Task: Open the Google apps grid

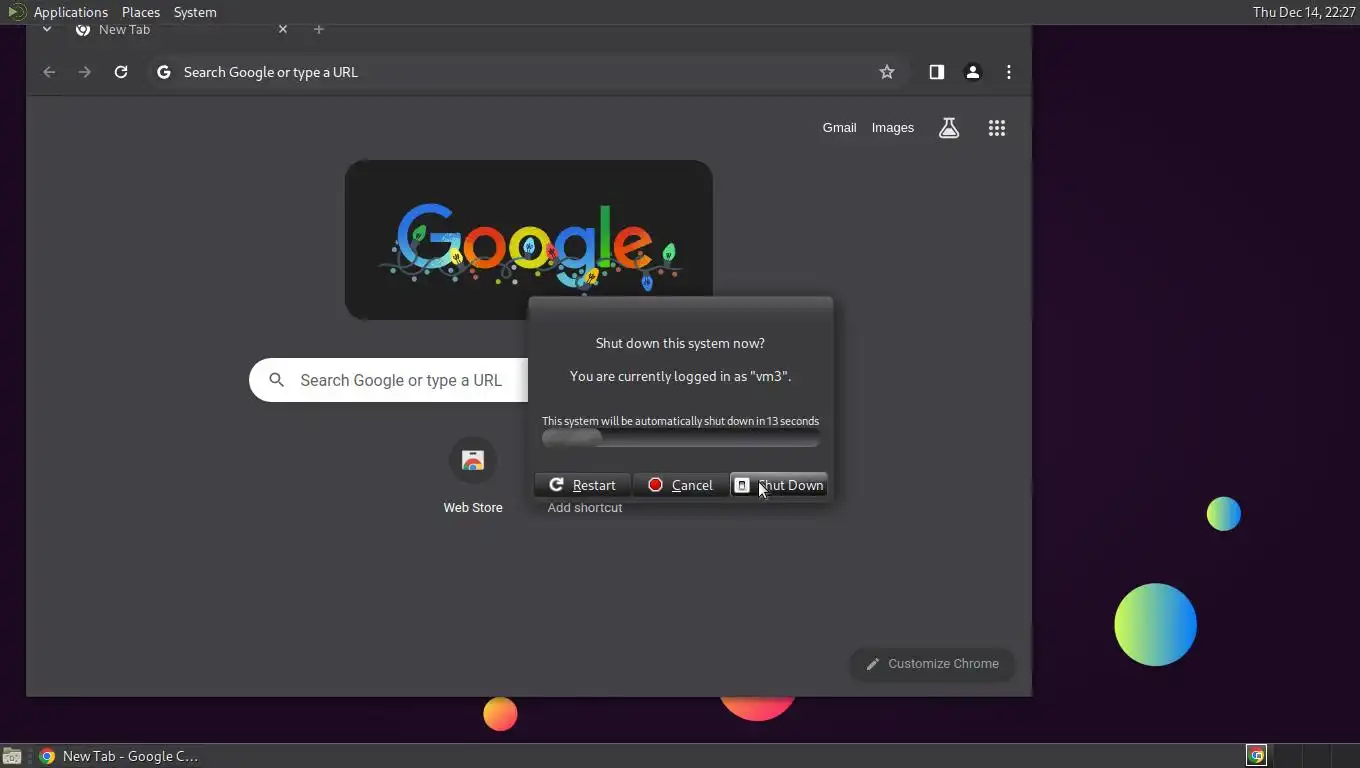Action: click(x=997, y=128)
